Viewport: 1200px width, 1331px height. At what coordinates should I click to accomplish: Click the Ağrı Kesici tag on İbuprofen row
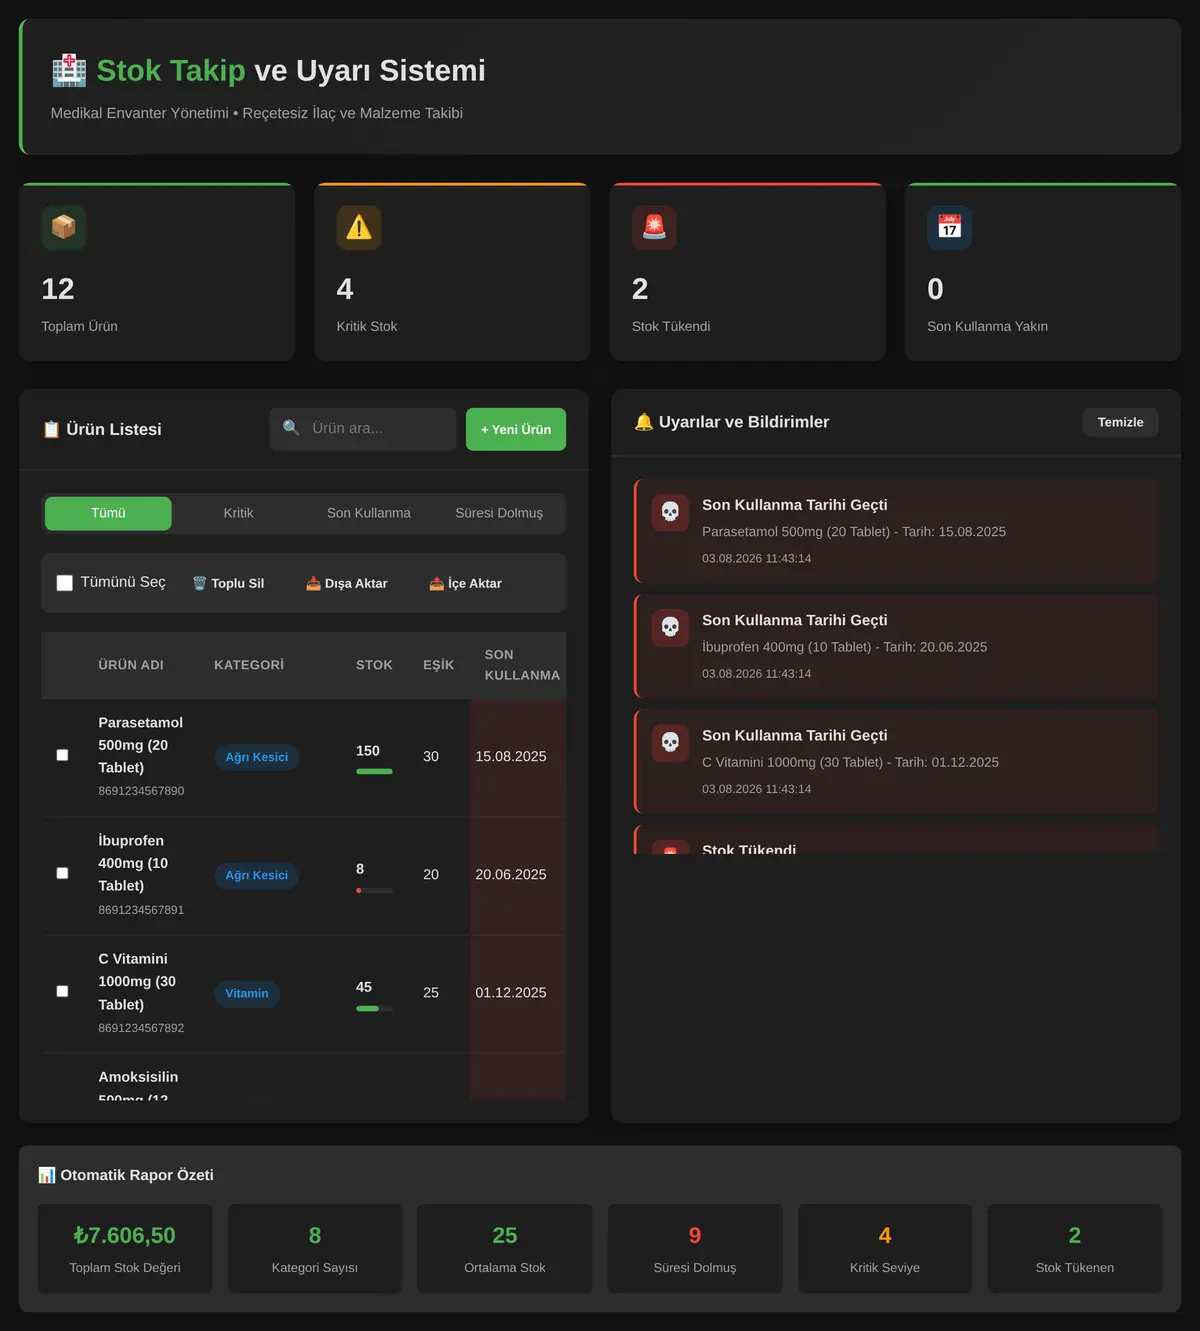click(x=256, y=875)
